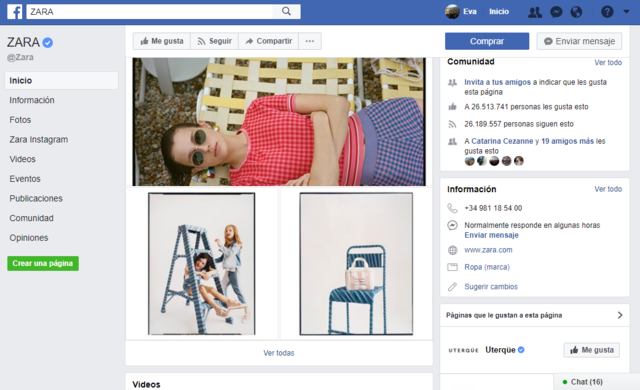Click the category tag icon beside Ropa (marca)
This screenshot has width=640, height=390.
[x=452, y=267]
